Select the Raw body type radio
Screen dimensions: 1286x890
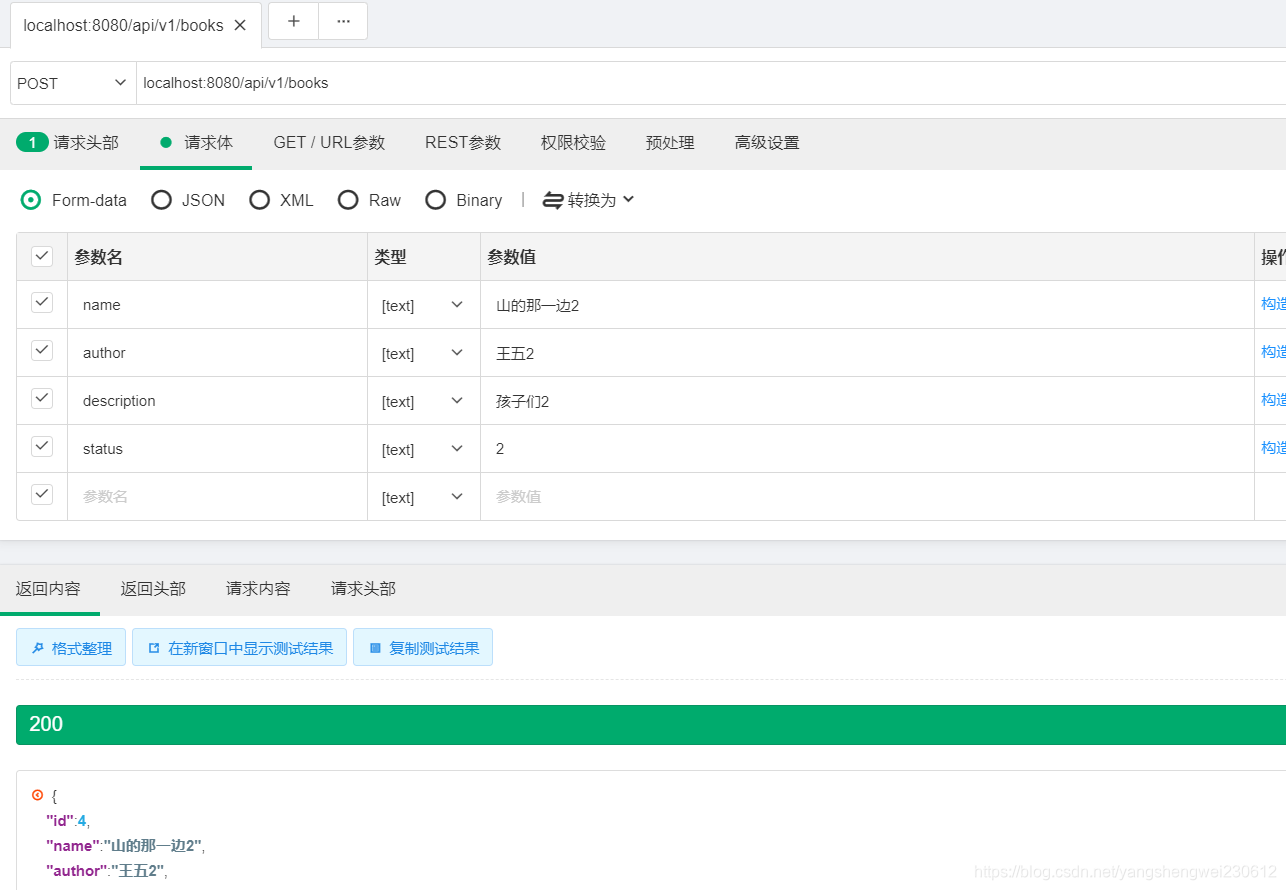(x=348, y=200)
